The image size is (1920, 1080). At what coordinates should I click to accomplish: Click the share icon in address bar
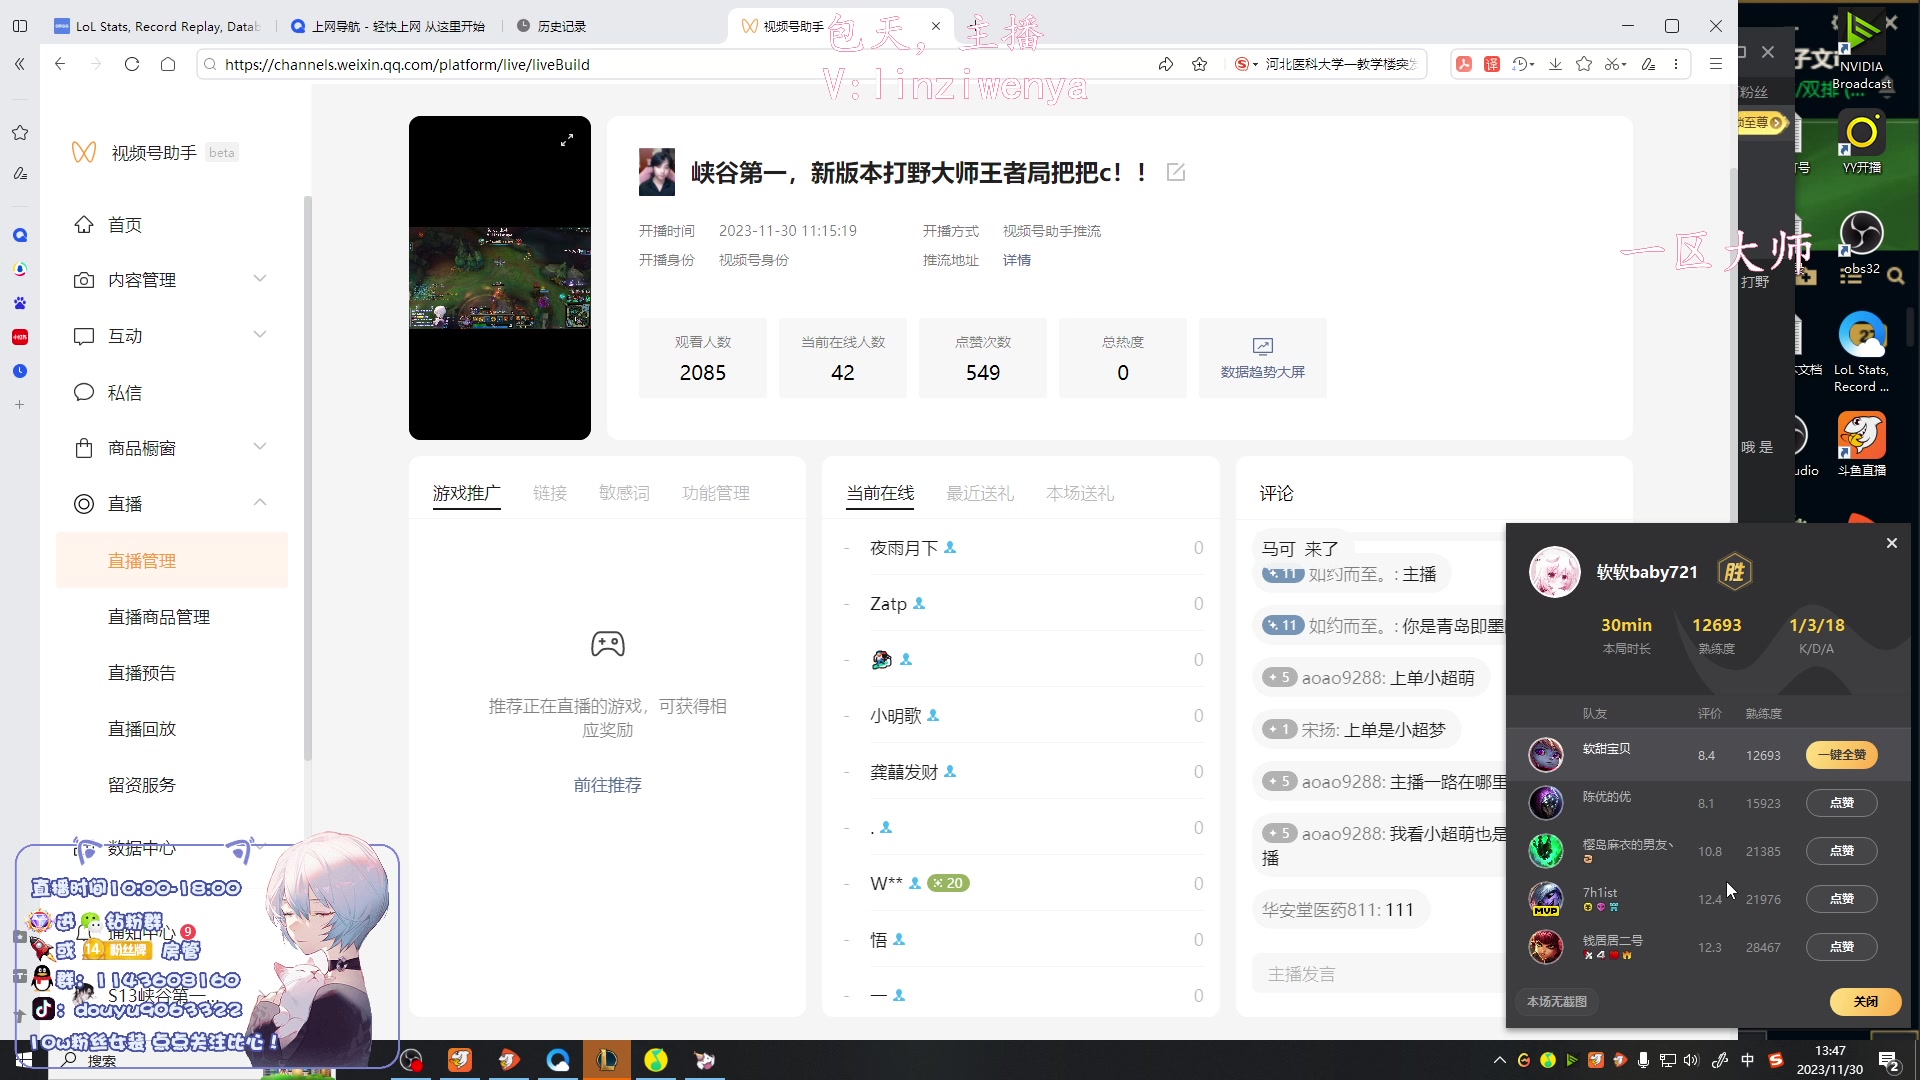(x=1166, y=64)
